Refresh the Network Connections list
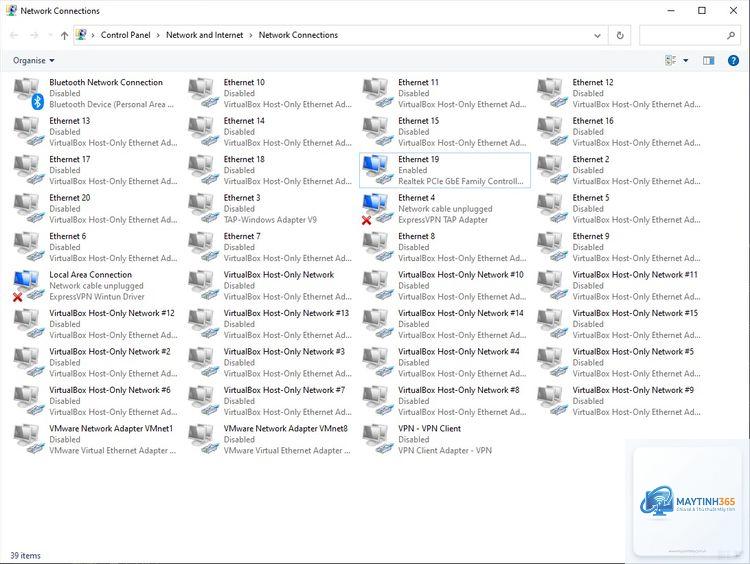Screen dimensions: 750x564 (620, 35)
